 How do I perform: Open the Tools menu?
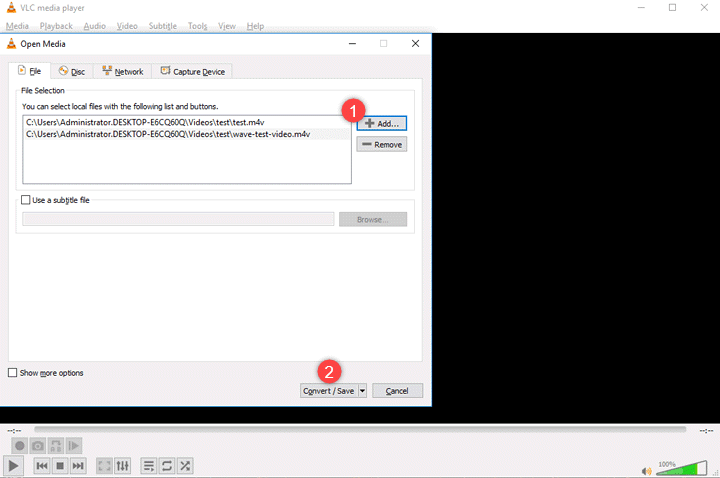(197, 26)
